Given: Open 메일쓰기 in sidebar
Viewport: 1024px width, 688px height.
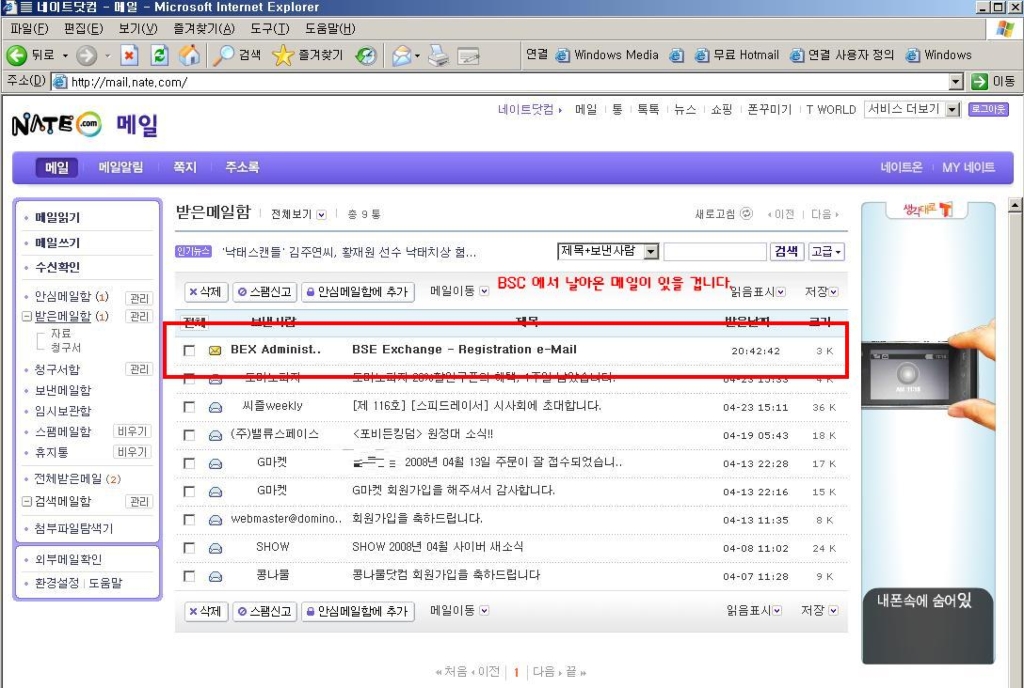Looking at the screenshot, I should [x=57, y=243].
